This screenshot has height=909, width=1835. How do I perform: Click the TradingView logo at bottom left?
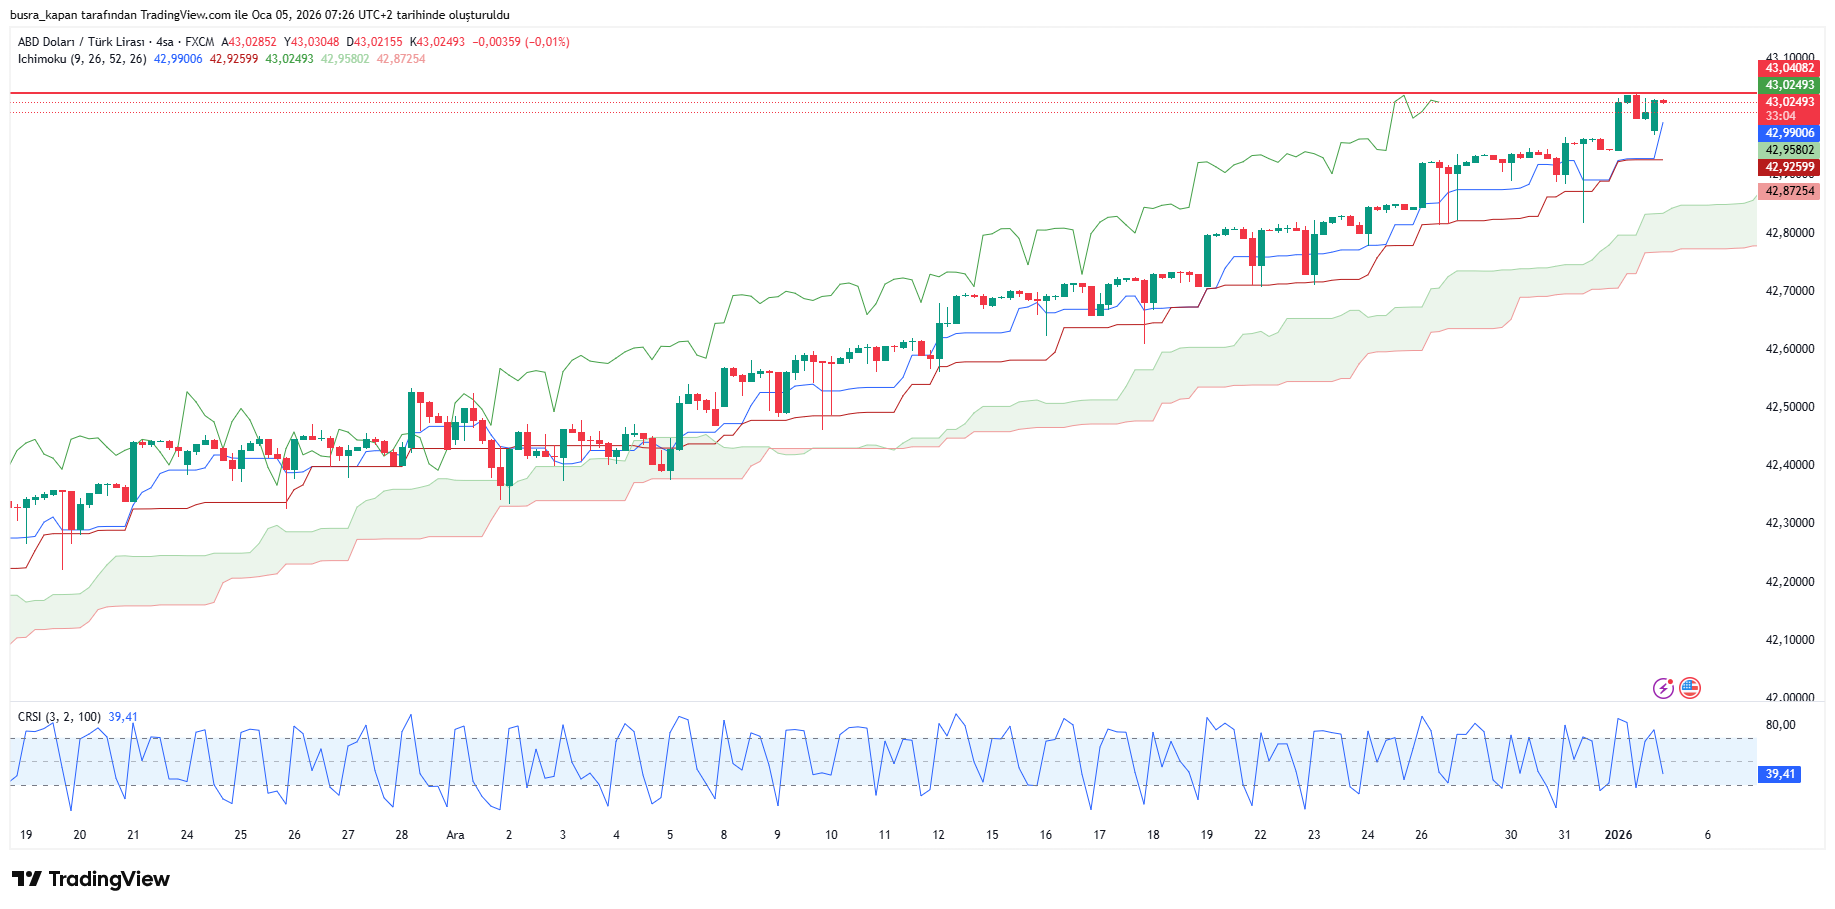click(91, 879)
